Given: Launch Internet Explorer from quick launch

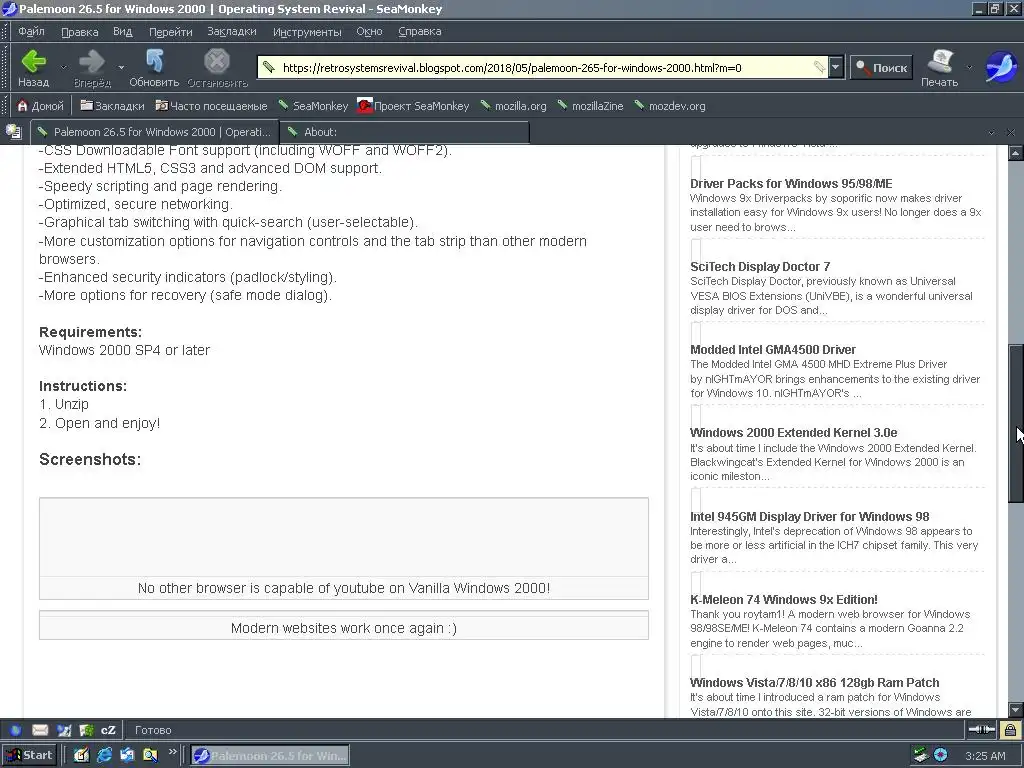Looking at the screenshot, I should point(104,755).
